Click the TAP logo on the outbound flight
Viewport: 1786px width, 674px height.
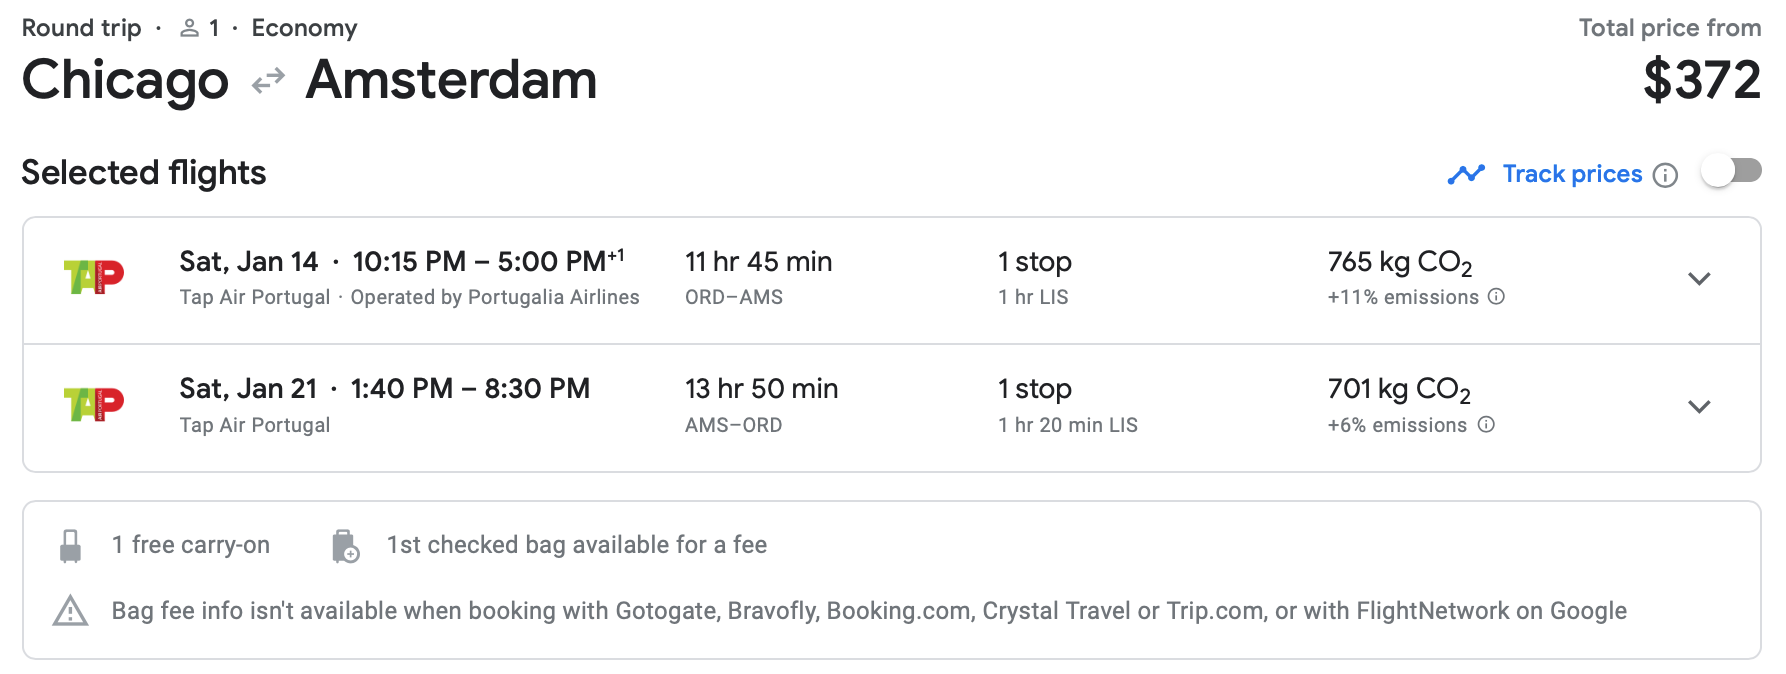(94, 276)
